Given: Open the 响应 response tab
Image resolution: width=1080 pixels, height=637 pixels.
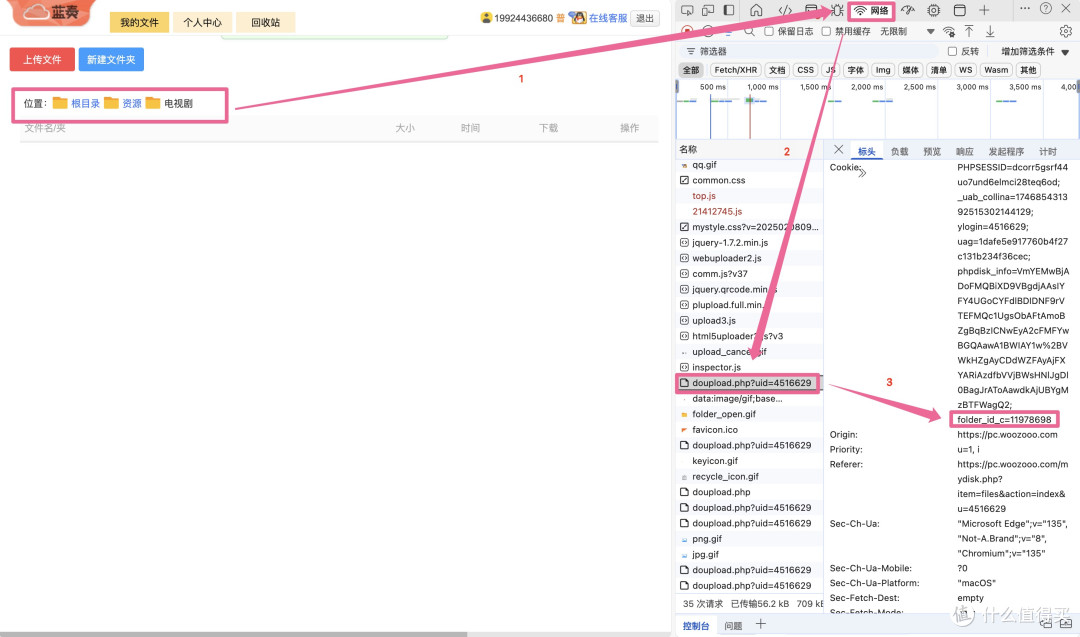Looking at the screenshot, I should coord(964,152).
